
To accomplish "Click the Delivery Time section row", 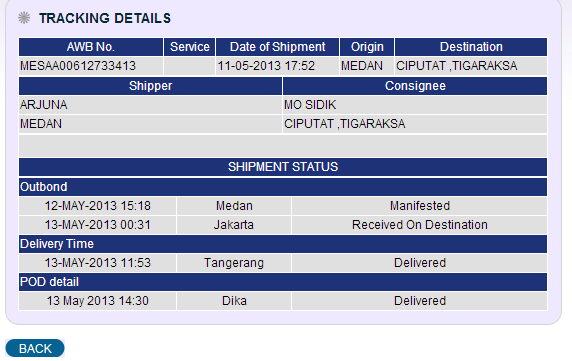I will pyautogui.click(x=283, y=244).
